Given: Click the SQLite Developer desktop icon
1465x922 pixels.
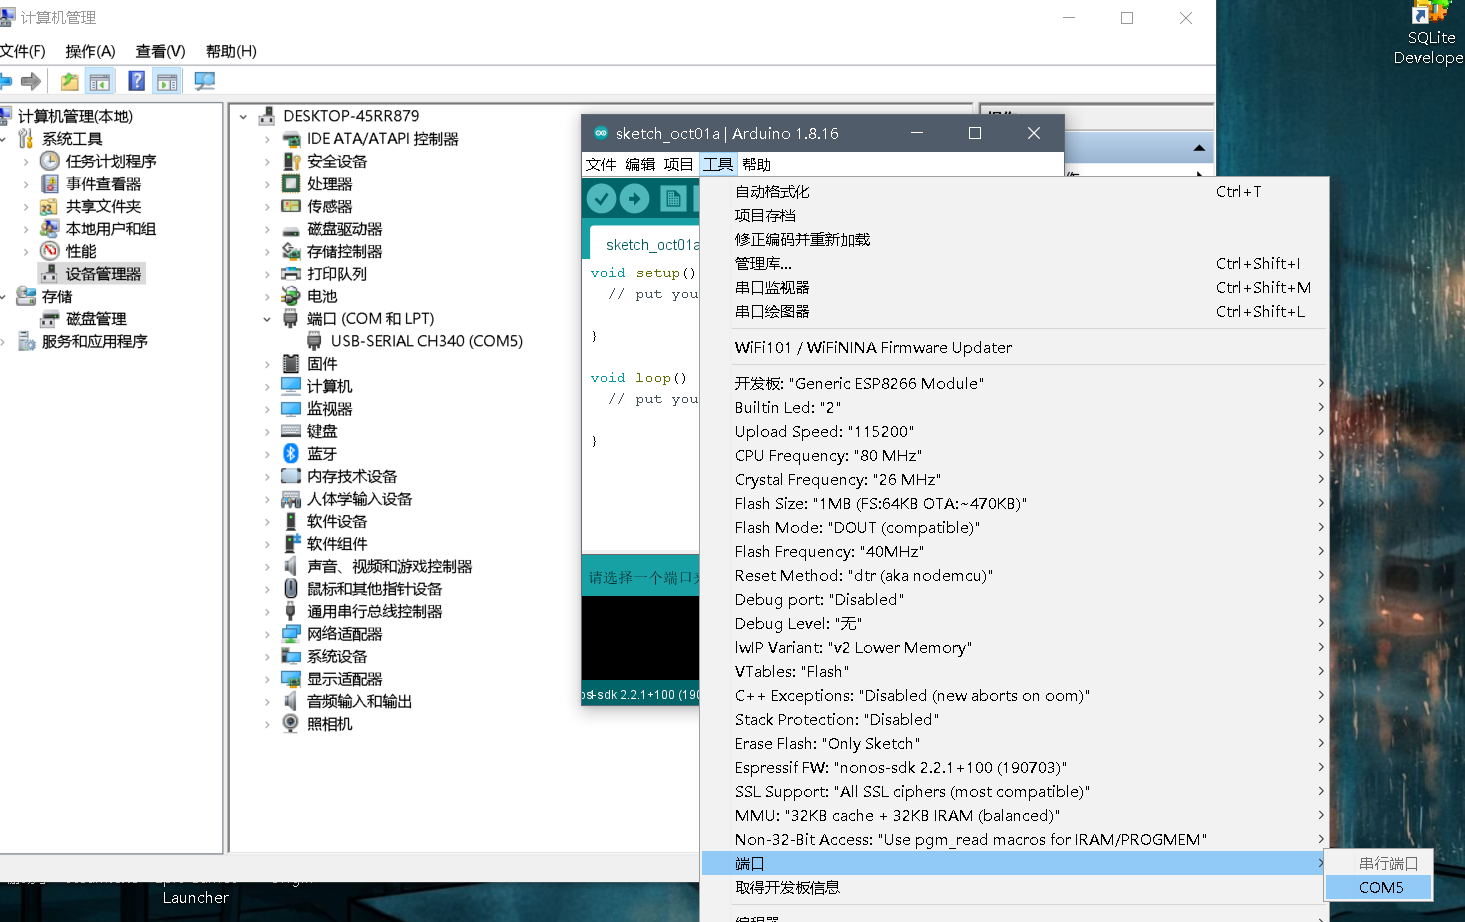Looking at the screenshot, I should (1431, 33).
